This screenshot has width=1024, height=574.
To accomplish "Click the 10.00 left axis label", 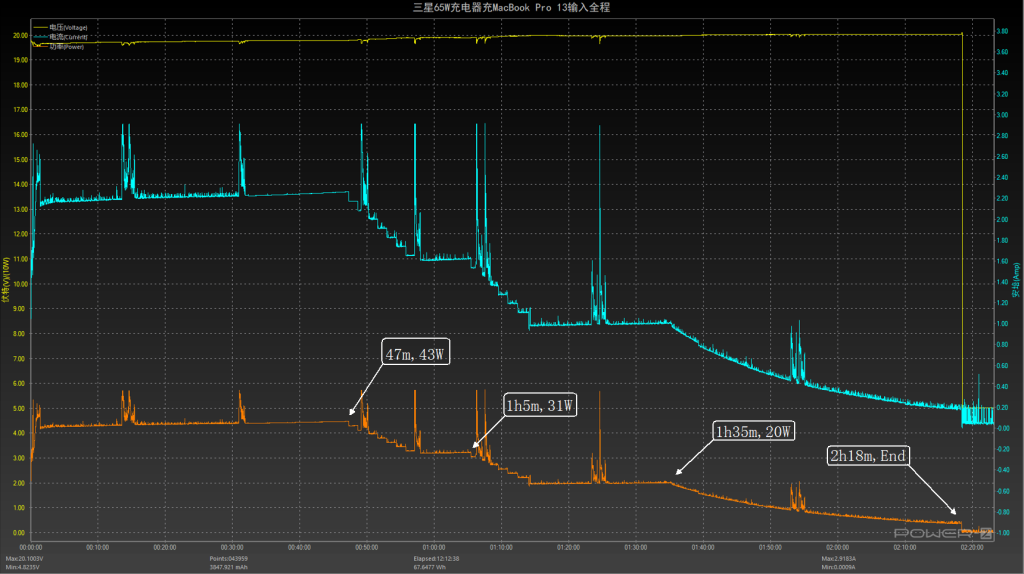I will point(20,284).
